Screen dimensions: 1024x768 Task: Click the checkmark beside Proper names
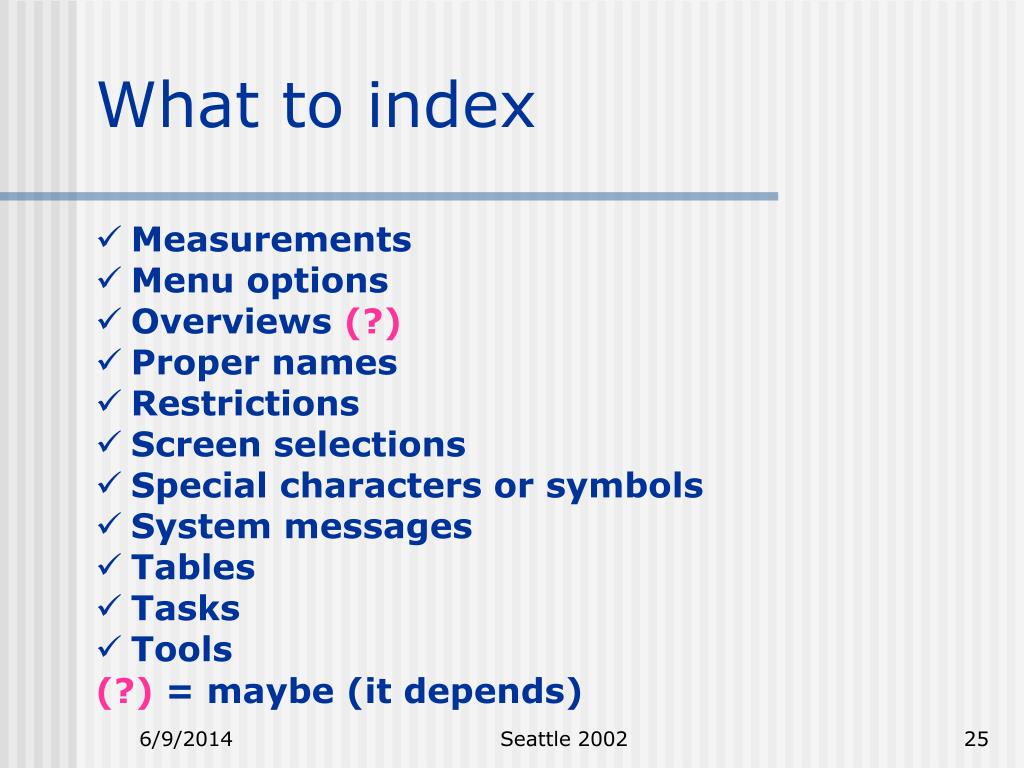coord(109,360)
